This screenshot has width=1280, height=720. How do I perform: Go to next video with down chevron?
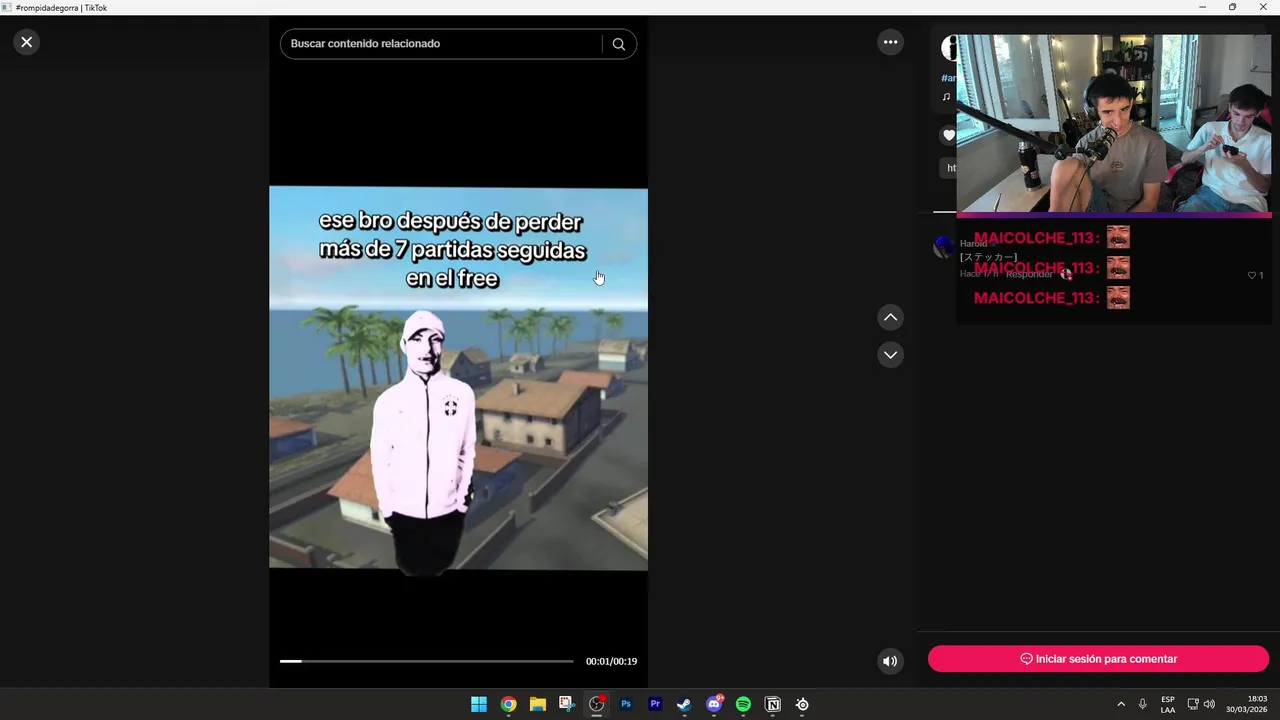click(x=890, y=355)
